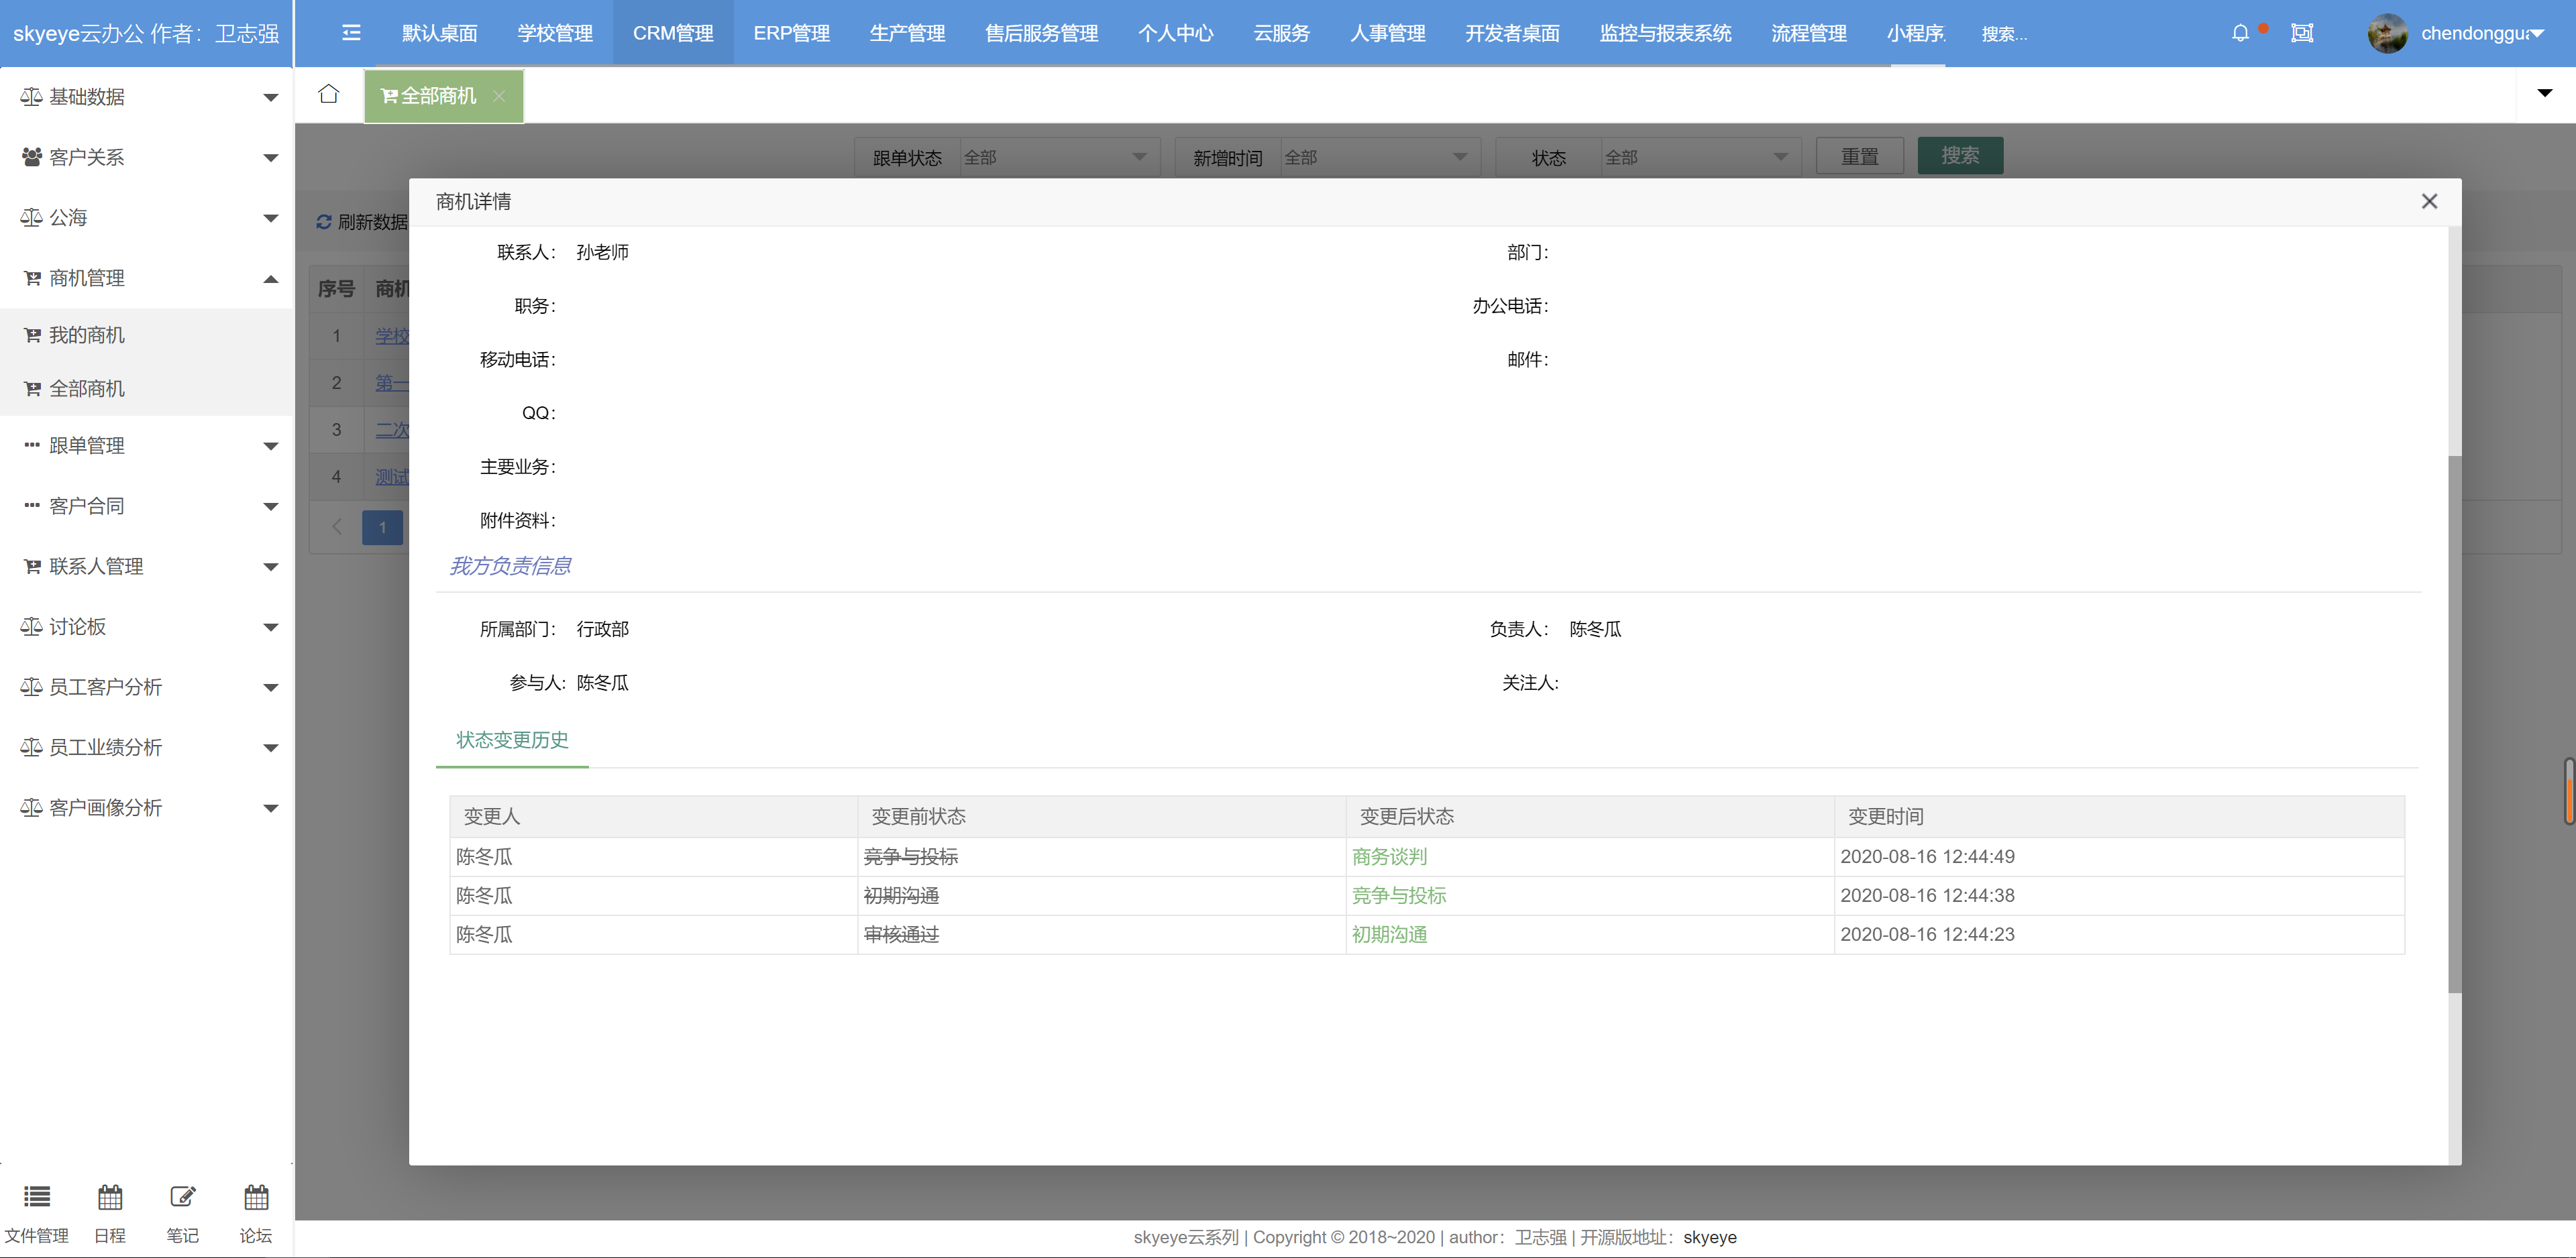2576x1258 pixels.
Task: Open 日程 calendar icon
Action: [110, 1197]
